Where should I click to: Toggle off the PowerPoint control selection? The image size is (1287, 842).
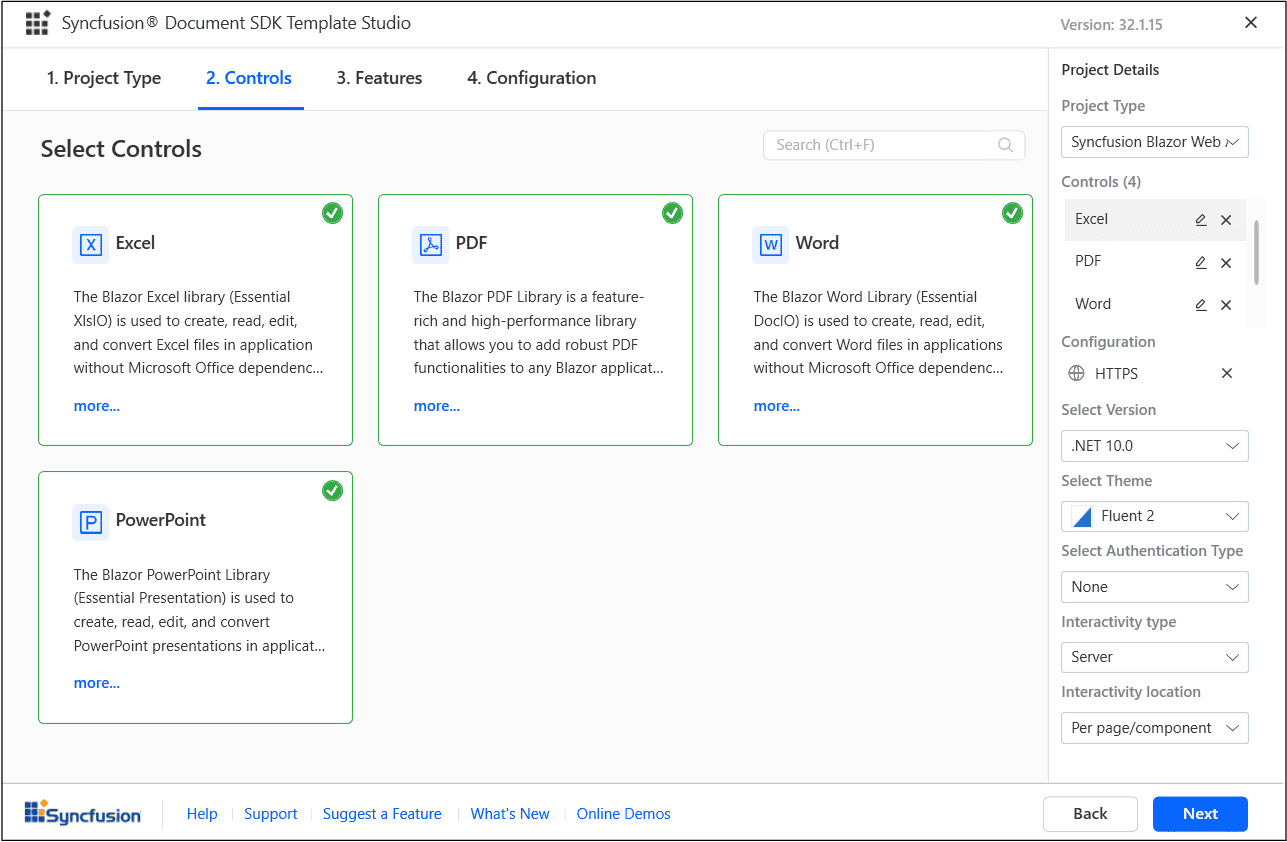[x=332, y=491]
